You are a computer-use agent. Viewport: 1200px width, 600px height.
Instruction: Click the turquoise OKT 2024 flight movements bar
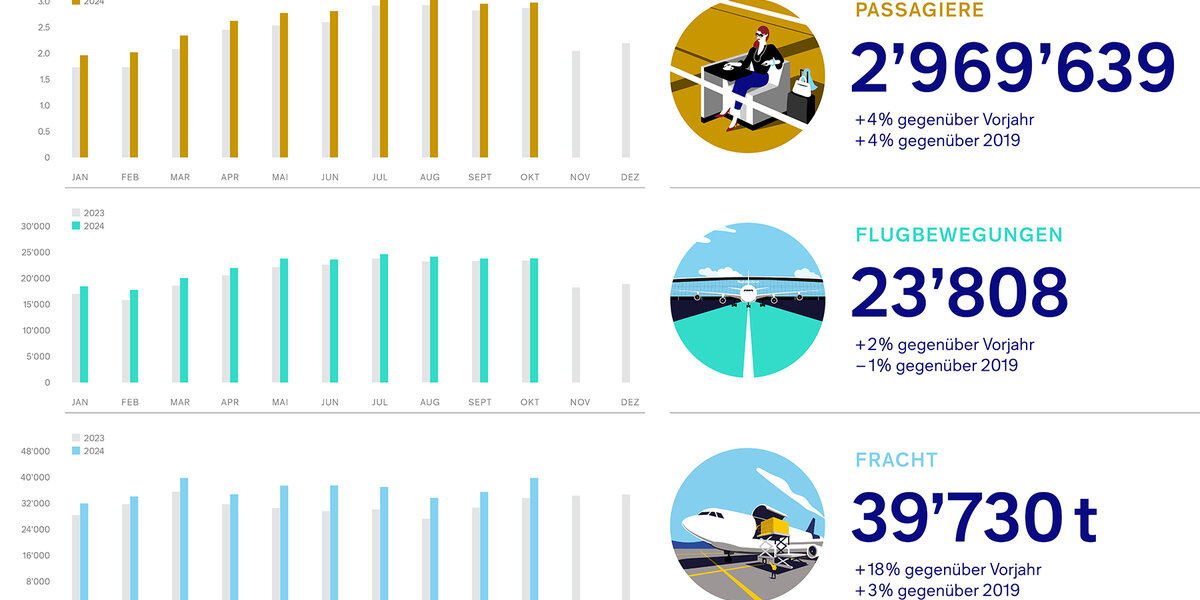tap(534, 320)
